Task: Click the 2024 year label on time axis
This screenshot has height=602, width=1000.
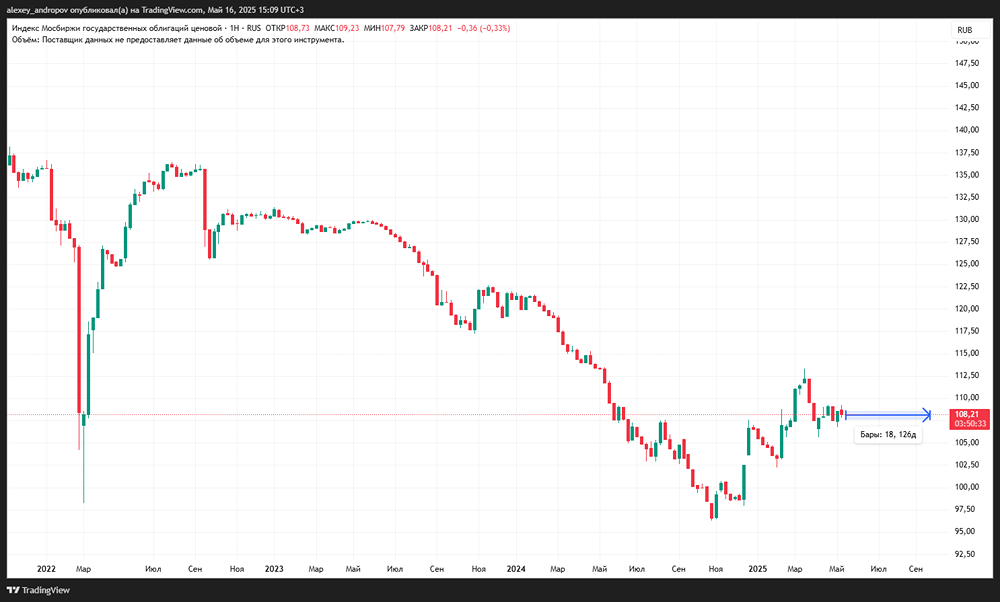Action: [x=516, y=569]
